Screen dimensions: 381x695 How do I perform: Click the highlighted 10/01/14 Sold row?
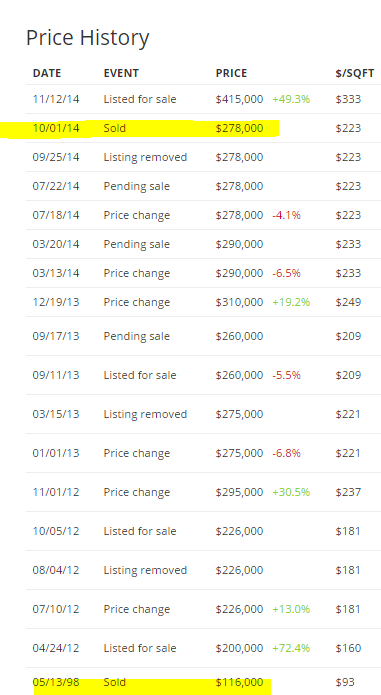click(203, 128)
